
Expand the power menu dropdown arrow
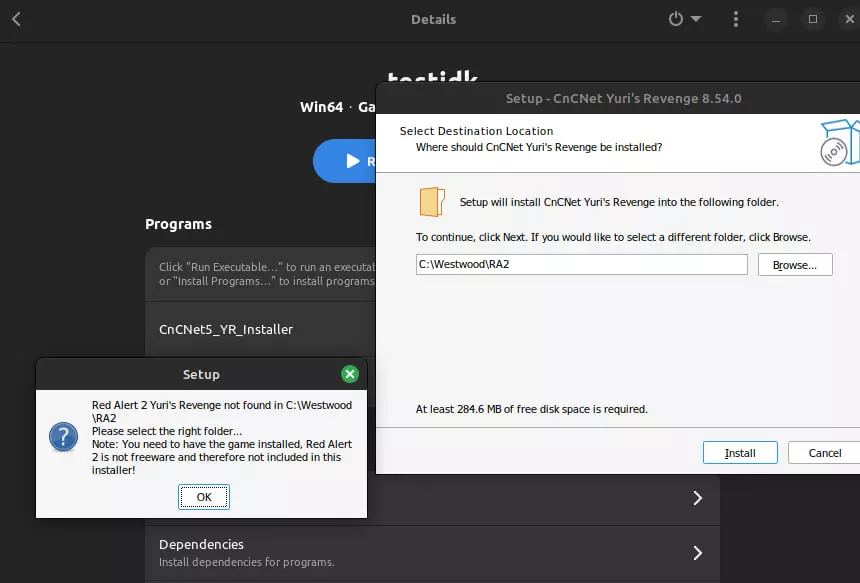(696, 19)
